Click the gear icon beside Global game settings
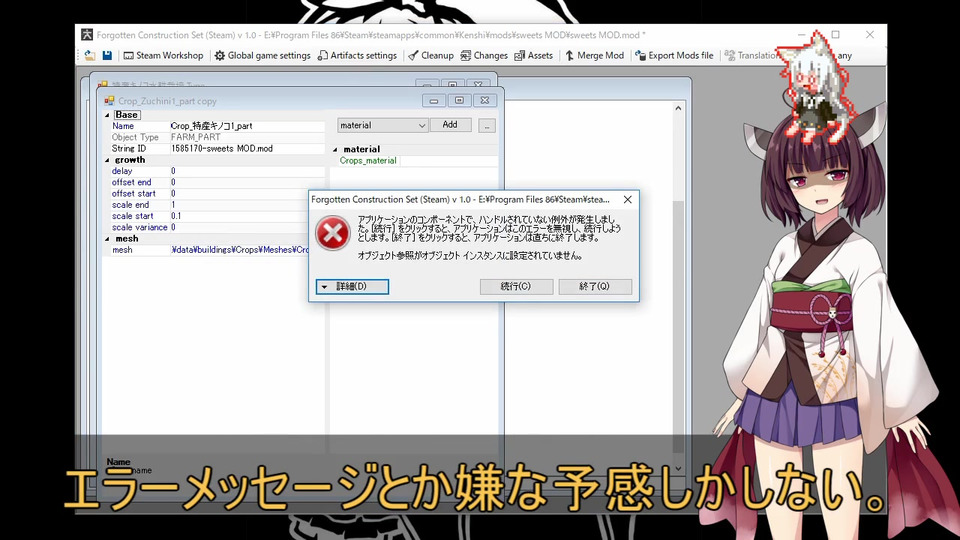This screenshot has width=960, height=540. point(220,55)
